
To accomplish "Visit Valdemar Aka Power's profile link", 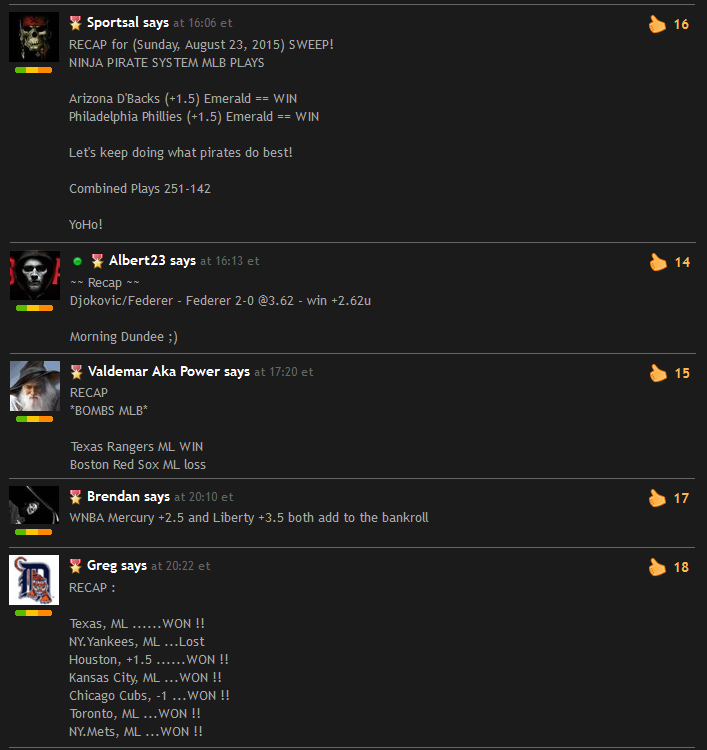I will click(154, 371).
